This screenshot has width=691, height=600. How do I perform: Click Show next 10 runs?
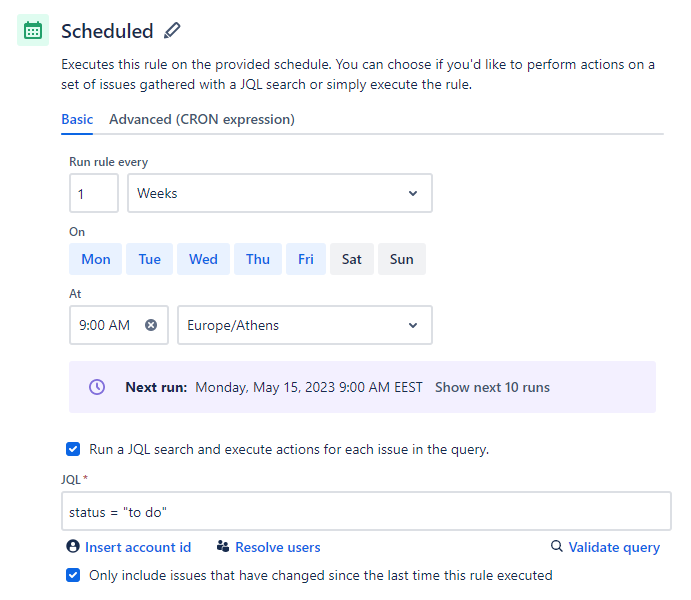click(x=492, y=387)
